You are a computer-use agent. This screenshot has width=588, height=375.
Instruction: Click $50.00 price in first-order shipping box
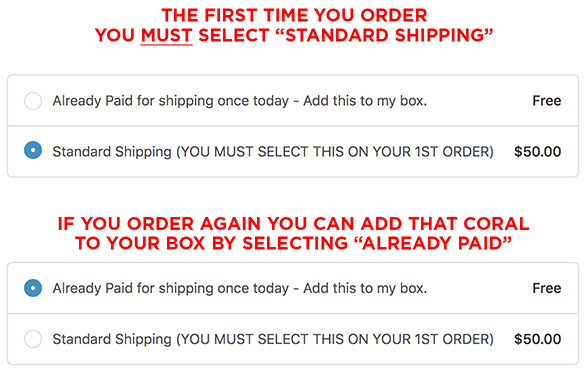pos(537,152)
